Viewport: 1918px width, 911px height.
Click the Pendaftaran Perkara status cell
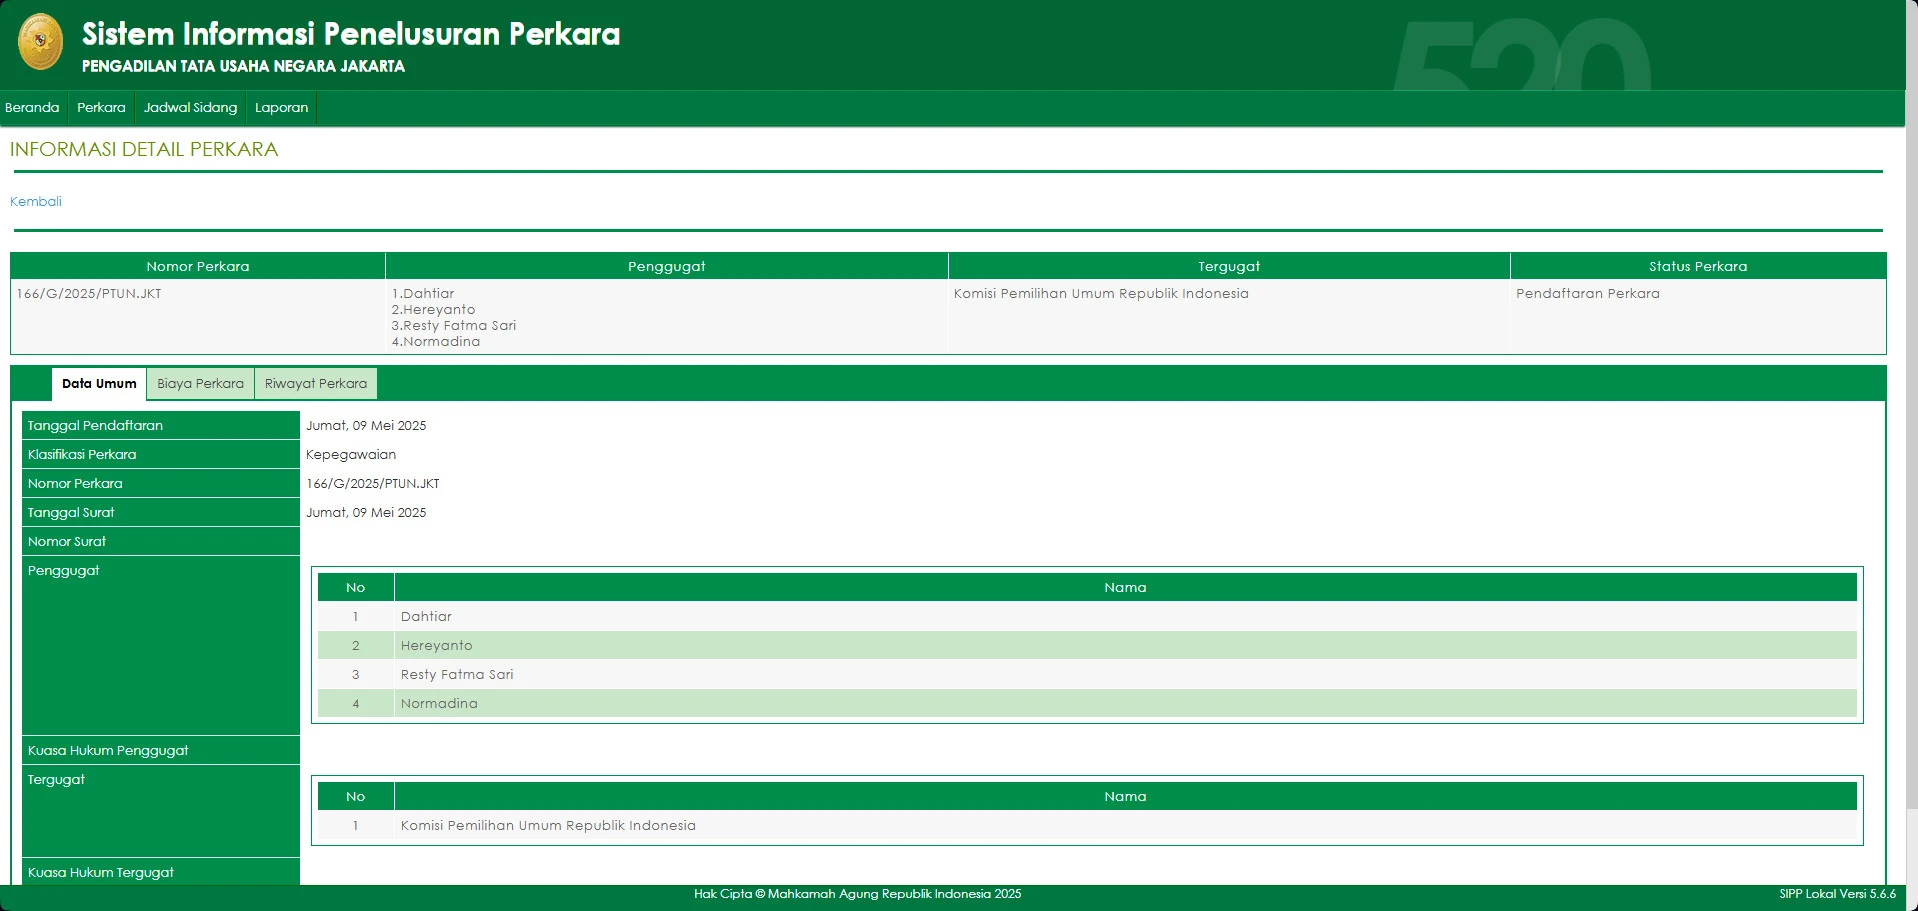tap(1587, 293)
